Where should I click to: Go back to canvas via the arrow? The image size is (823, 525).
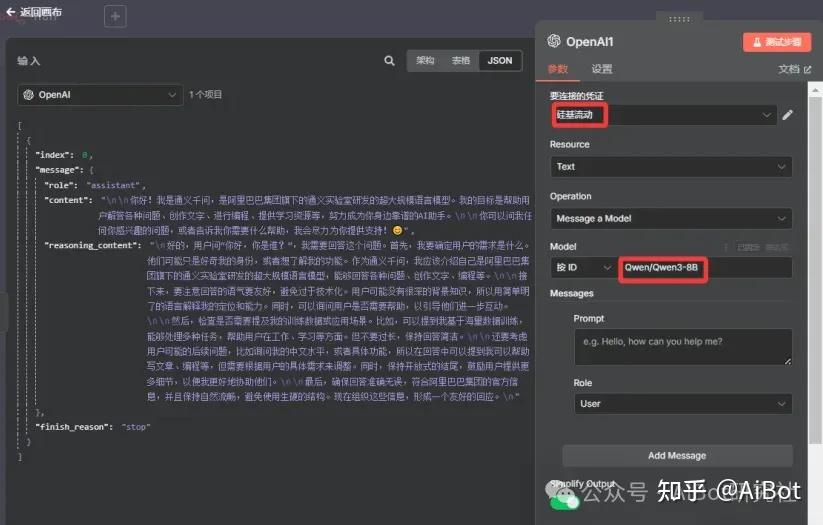coord(10,12)
